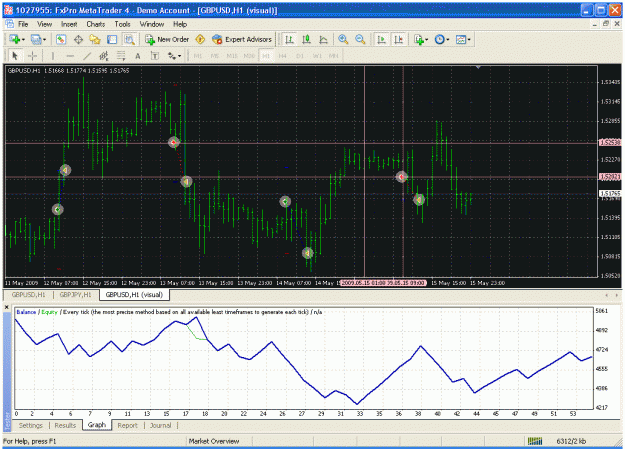
Task: Close the Tester panel with its X
Action: (7, 307)
